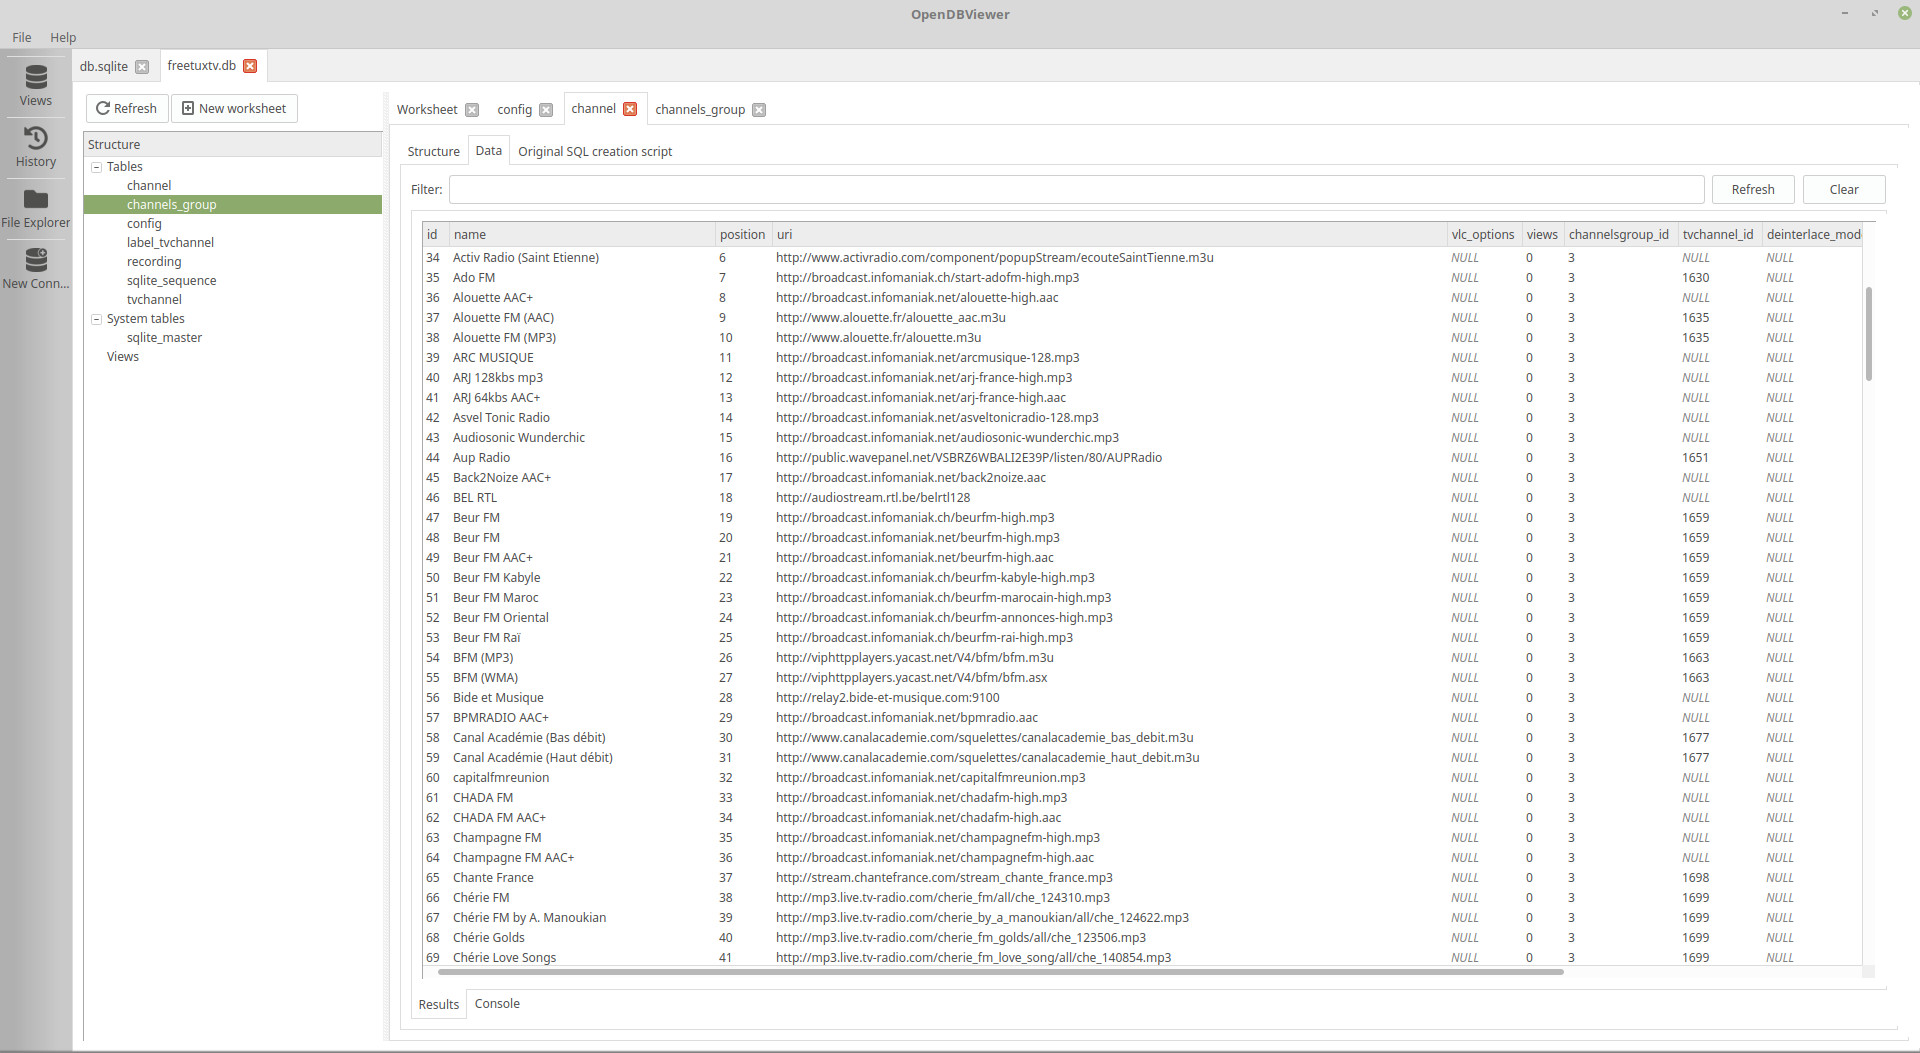This screenshot has width=1920, height=1053.
Task: Switch to the config tab
Action: (x=515, y=110)
